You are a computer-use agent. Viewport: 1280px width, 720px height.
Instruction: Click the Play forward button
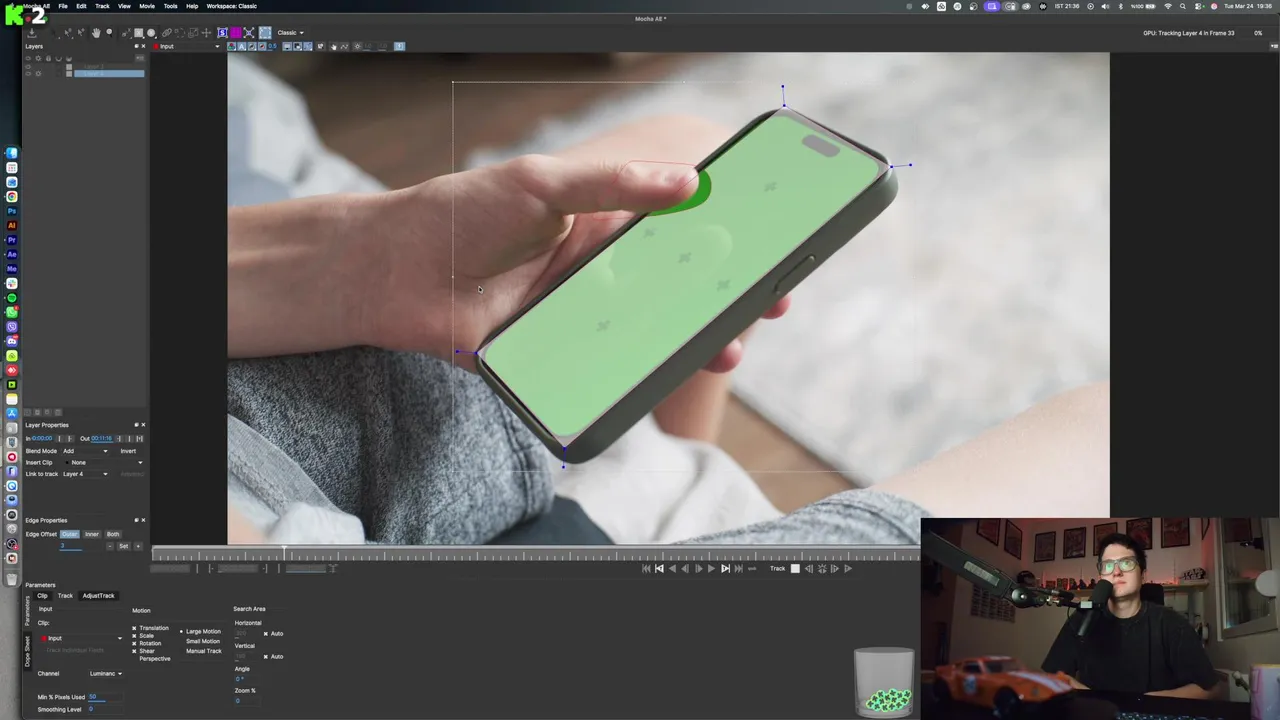point(711,568)
